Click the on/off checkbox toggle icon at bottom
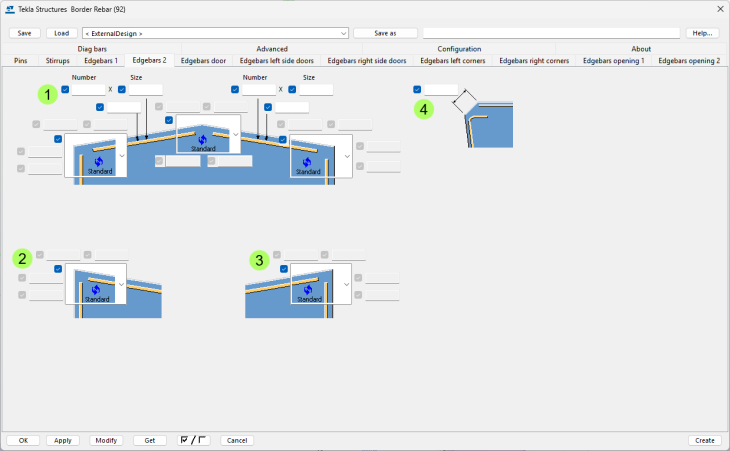This screenshot has height=451, width=730. pyautogui.click(x=193, y=440)
